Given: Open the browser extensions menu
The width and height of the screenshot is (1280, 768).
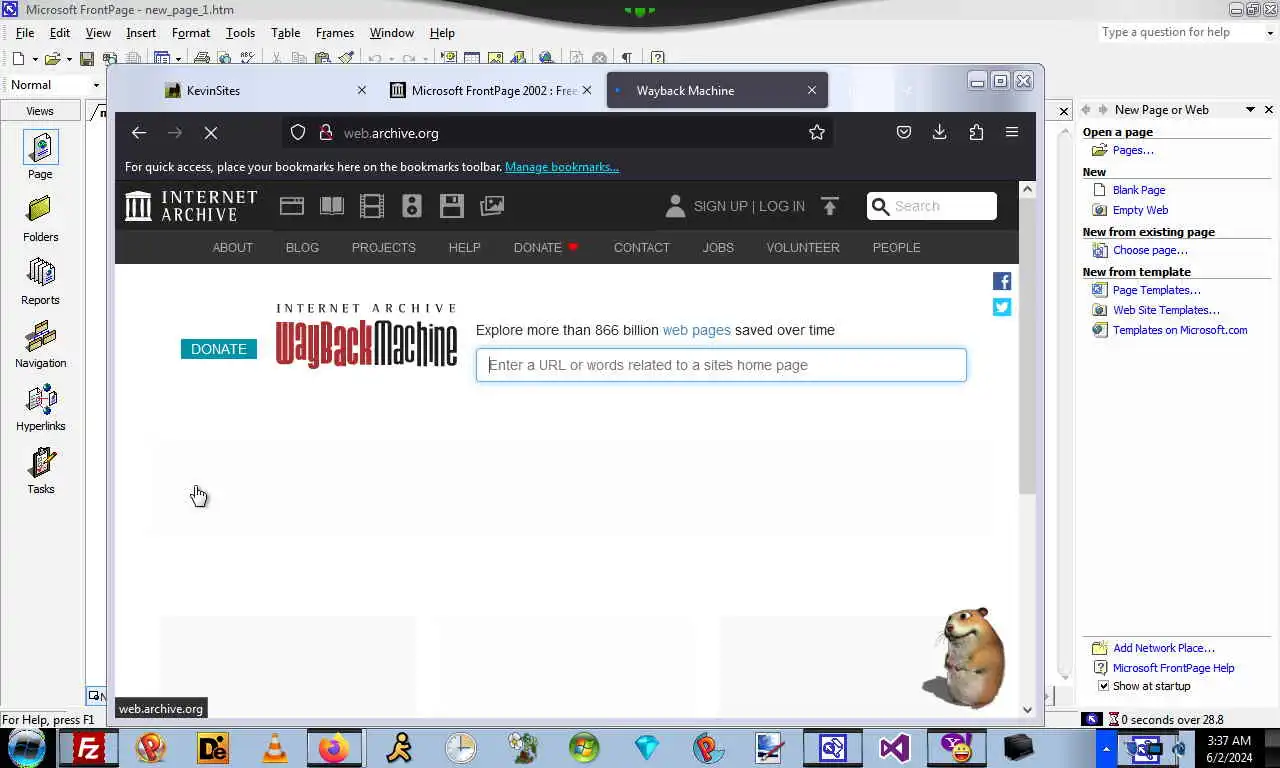Looking at the screenshot, I should 976,132.
